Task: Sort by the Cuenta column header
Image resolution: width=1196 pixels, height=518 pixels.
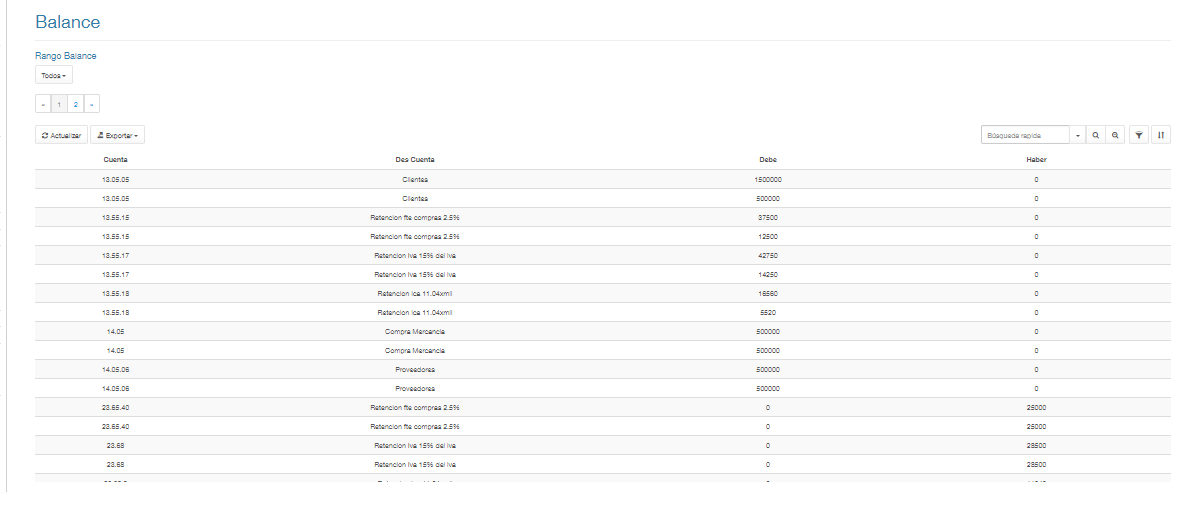Action: (x=115, y=159)
